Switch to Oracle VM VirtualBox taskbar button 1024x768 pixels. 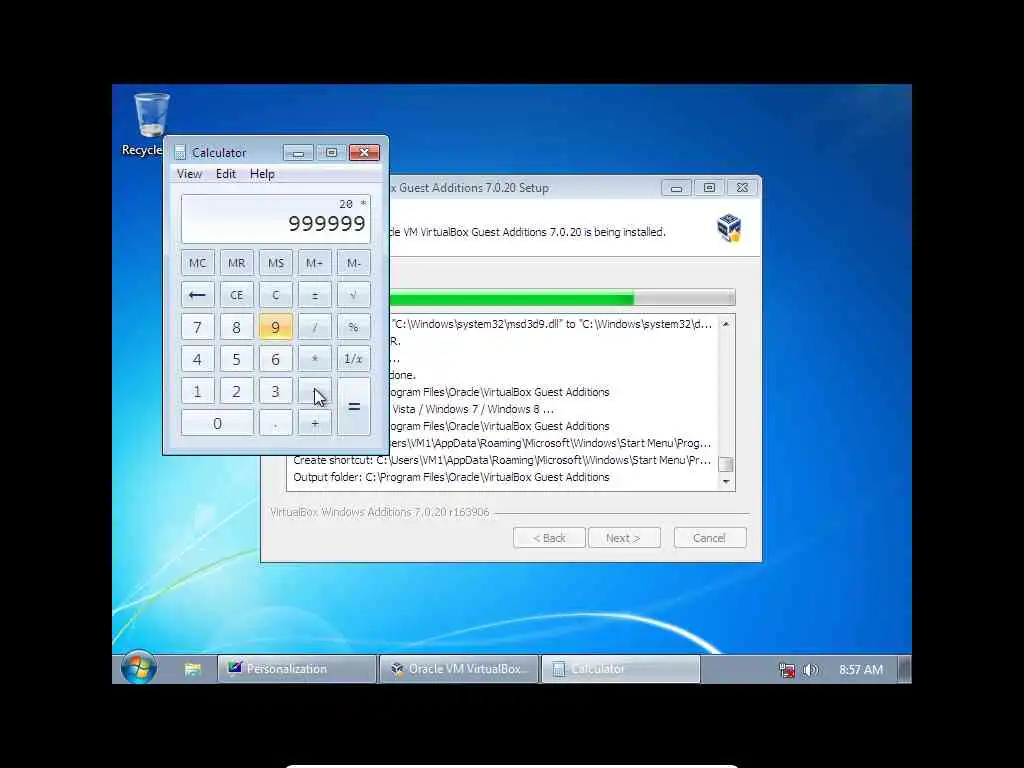[459, 669]
